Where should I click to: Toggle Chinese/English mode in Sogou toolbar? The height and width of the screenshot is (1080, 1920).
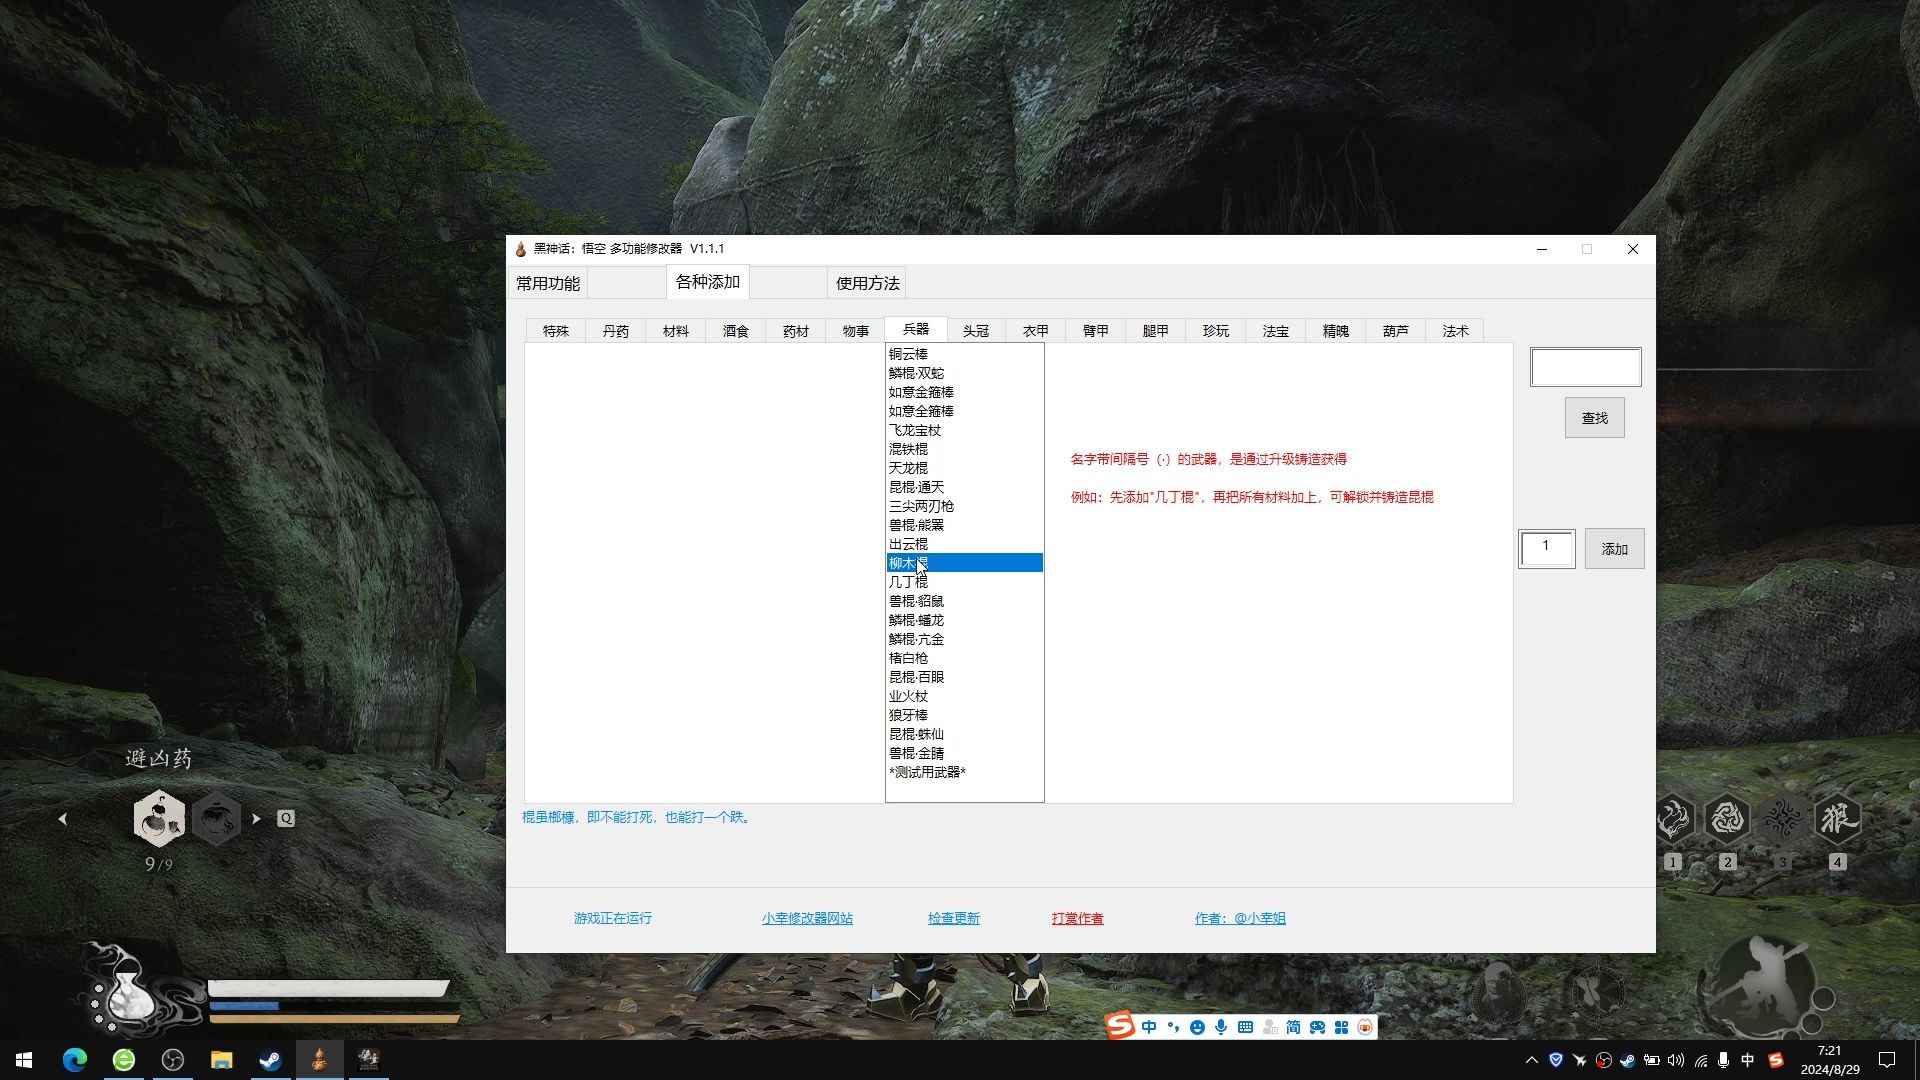[x=1149, y=1027]
